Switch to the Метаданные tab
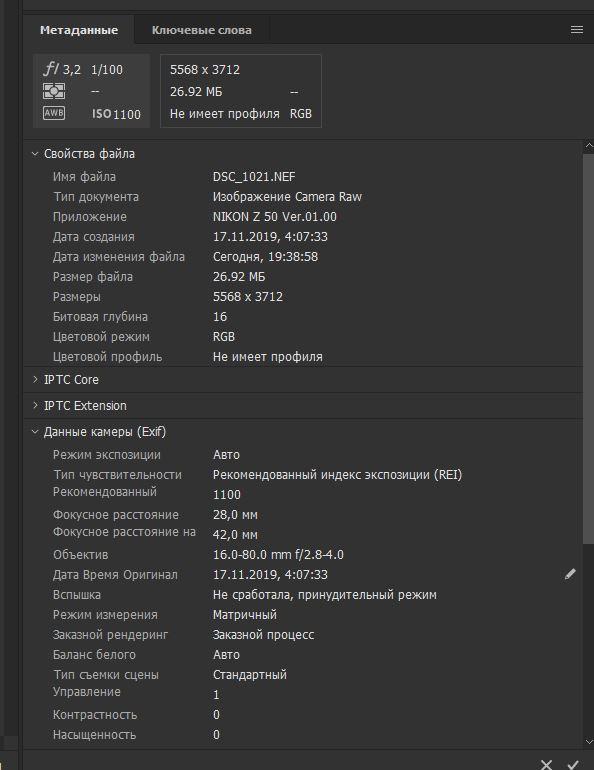 79,30
